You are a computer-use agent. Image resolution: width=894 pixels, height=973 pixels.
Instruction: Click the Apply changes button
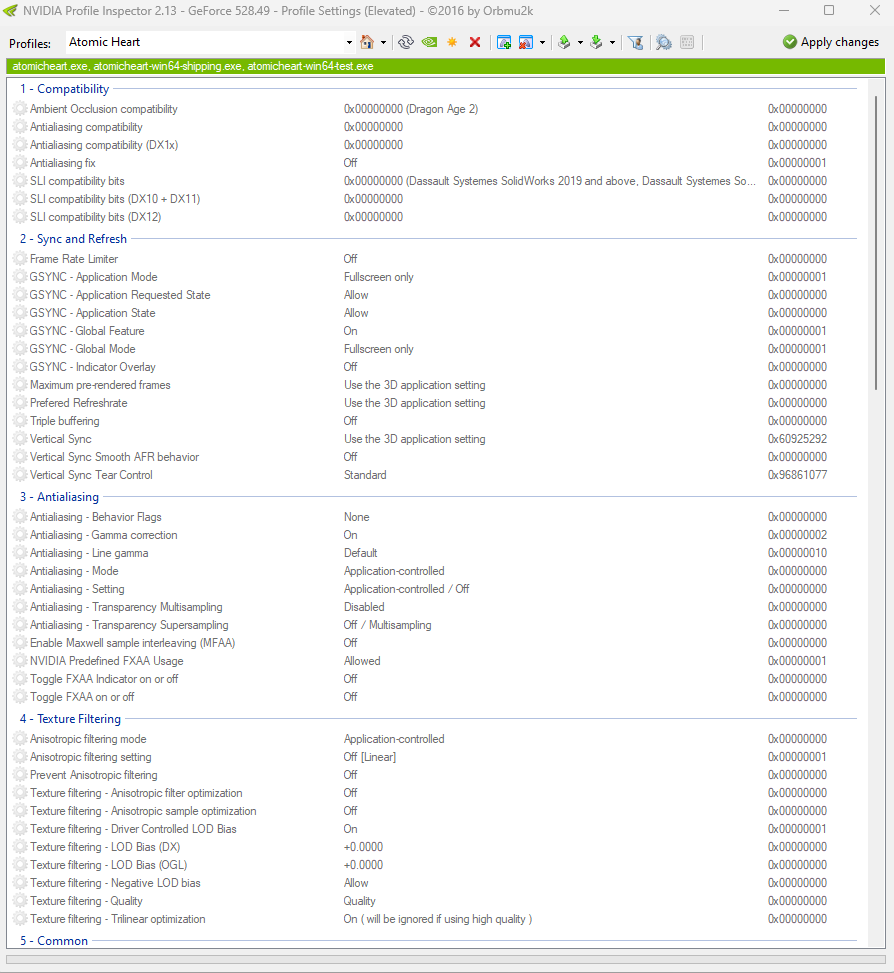pyautogui.click(x=831, y=42)
